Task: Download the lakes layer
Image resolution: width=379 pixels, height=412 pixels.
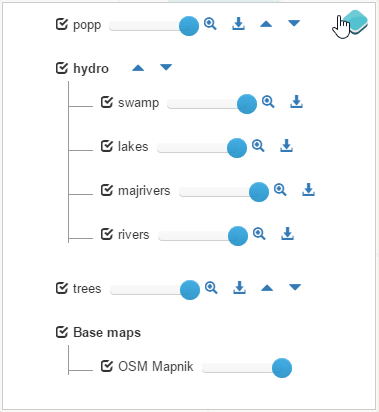Action: [x=286, y=146]
